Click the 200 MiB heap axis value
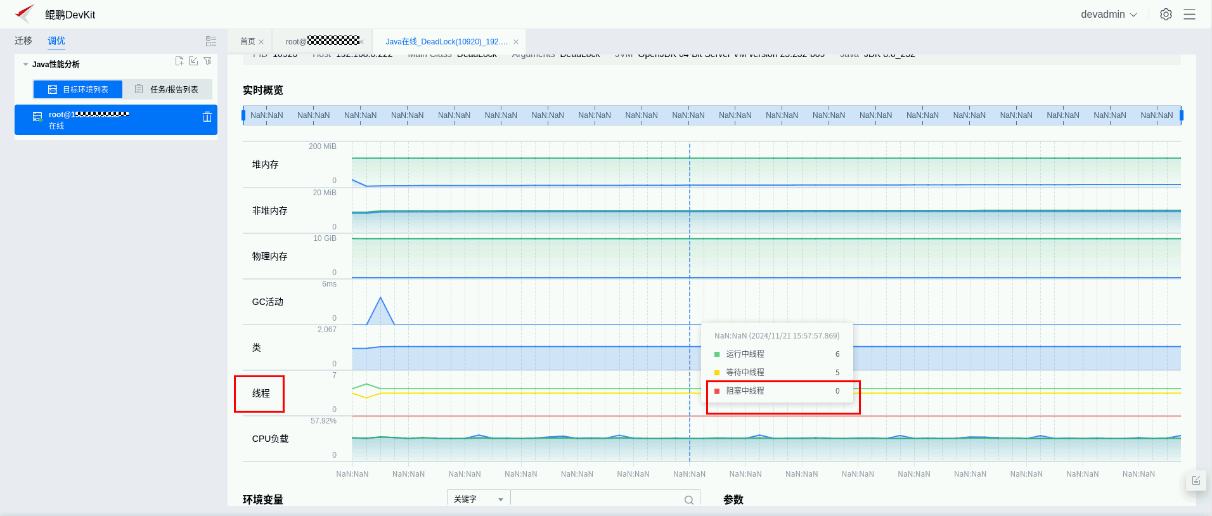Image resolution: width=1212 pixels, height=516 pixels. point(322,146)
